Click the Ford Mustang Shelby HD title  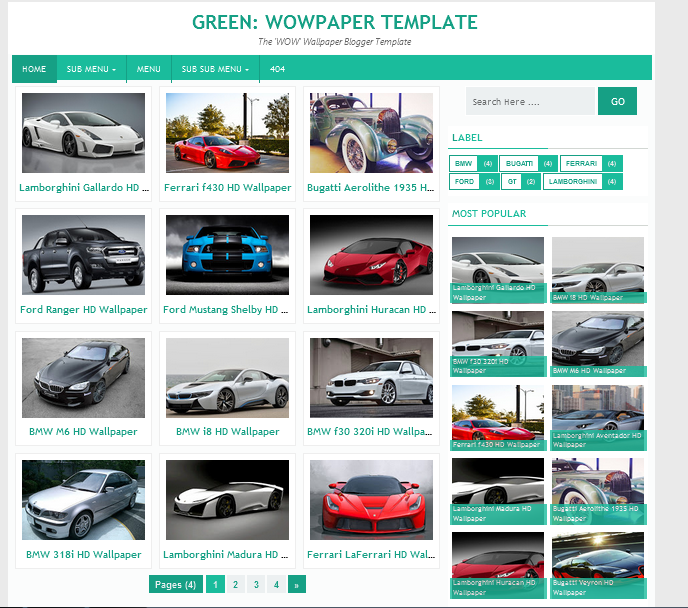click(226, 310)
